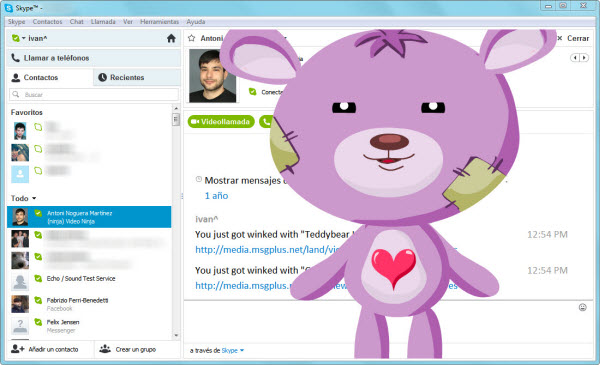Select Echo / Sound Test Service contact
This screenshot has width=600, height=365.
[x=89, y=282]
